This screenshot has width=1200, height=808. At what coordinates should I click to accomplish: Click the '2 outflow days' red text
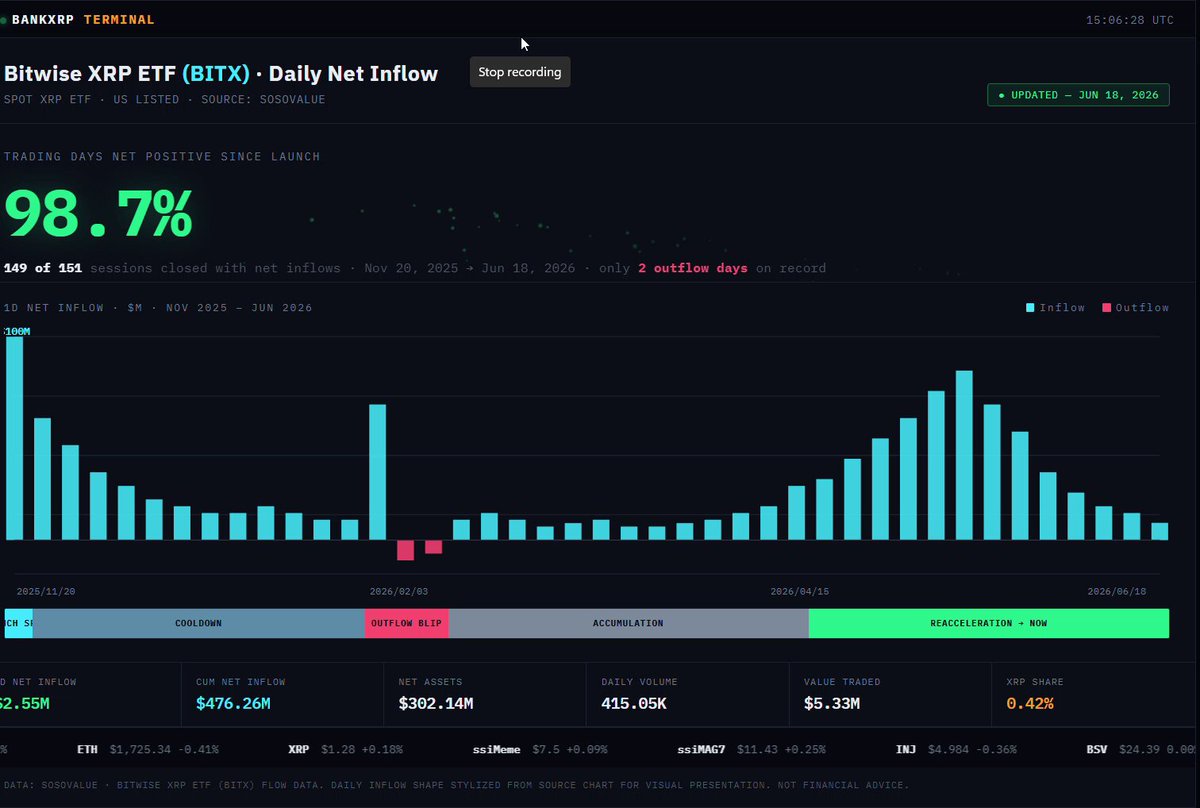point(692,268)
